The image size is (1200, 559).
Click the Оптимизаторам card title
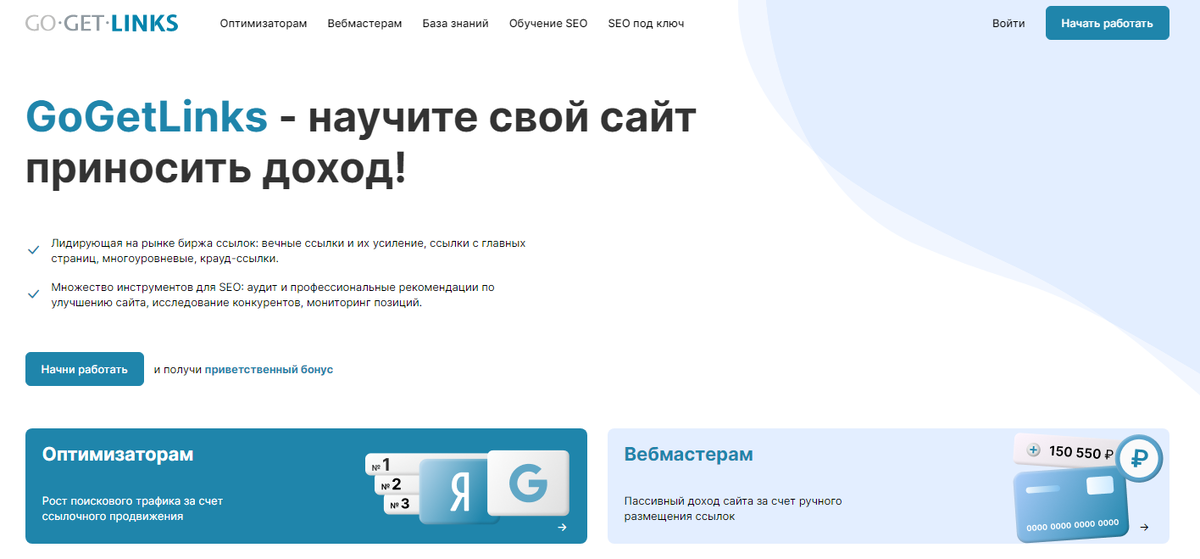click(x=118, y=454)
